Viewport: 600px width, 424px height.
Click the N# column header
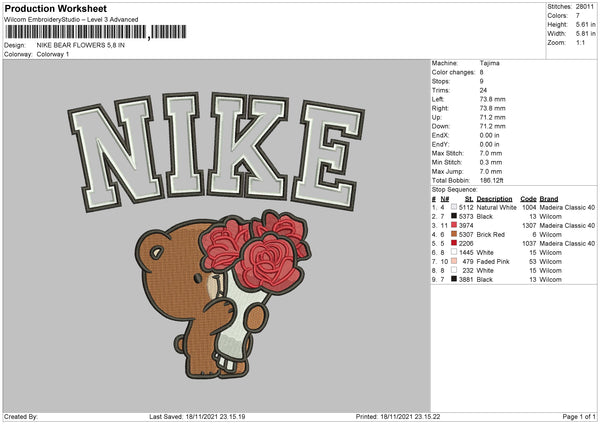445,199
